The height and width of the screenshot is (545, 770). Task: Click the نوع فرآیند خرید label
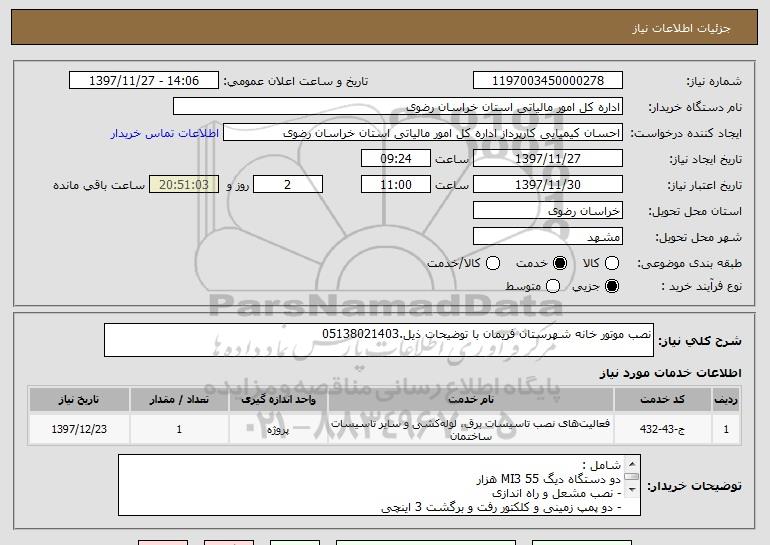coord(701,286)
